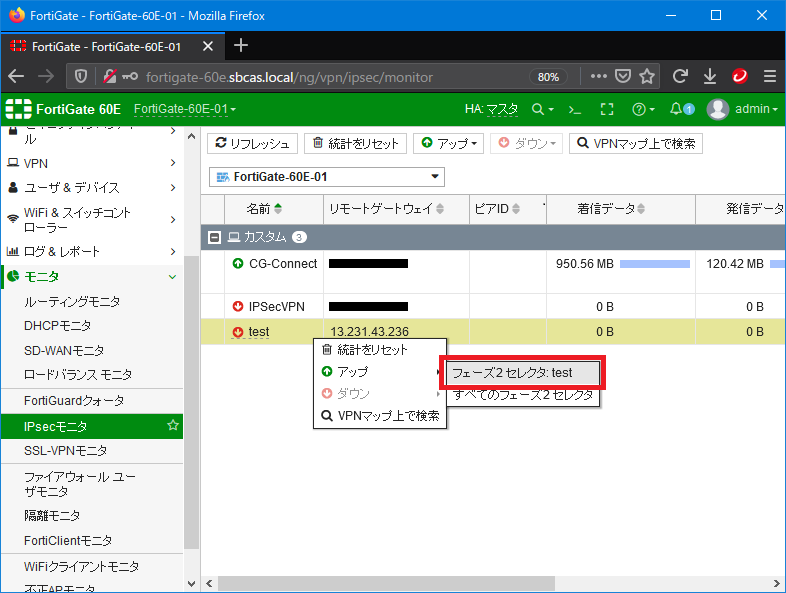Image resolution: width=786 pixels, height=593 pixels.
Task: Open the header search magnifier icon
Action: [539, 109]
